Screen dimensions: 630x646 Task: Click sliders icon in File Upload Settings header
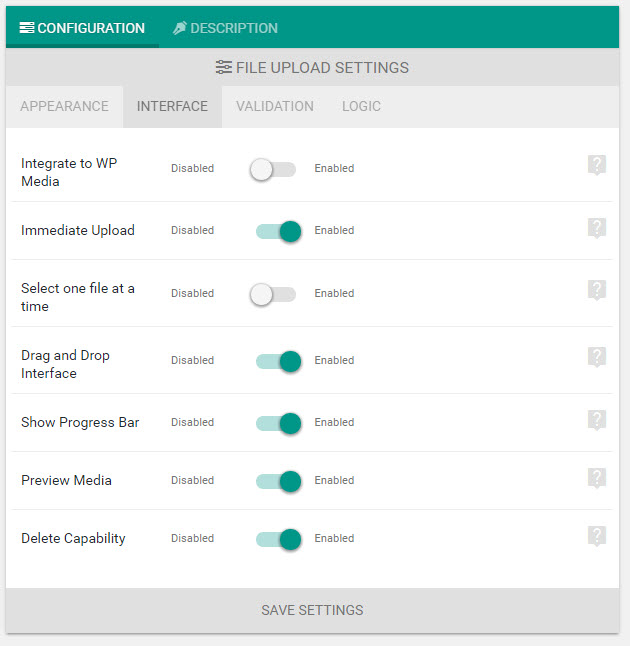point(224,68)
